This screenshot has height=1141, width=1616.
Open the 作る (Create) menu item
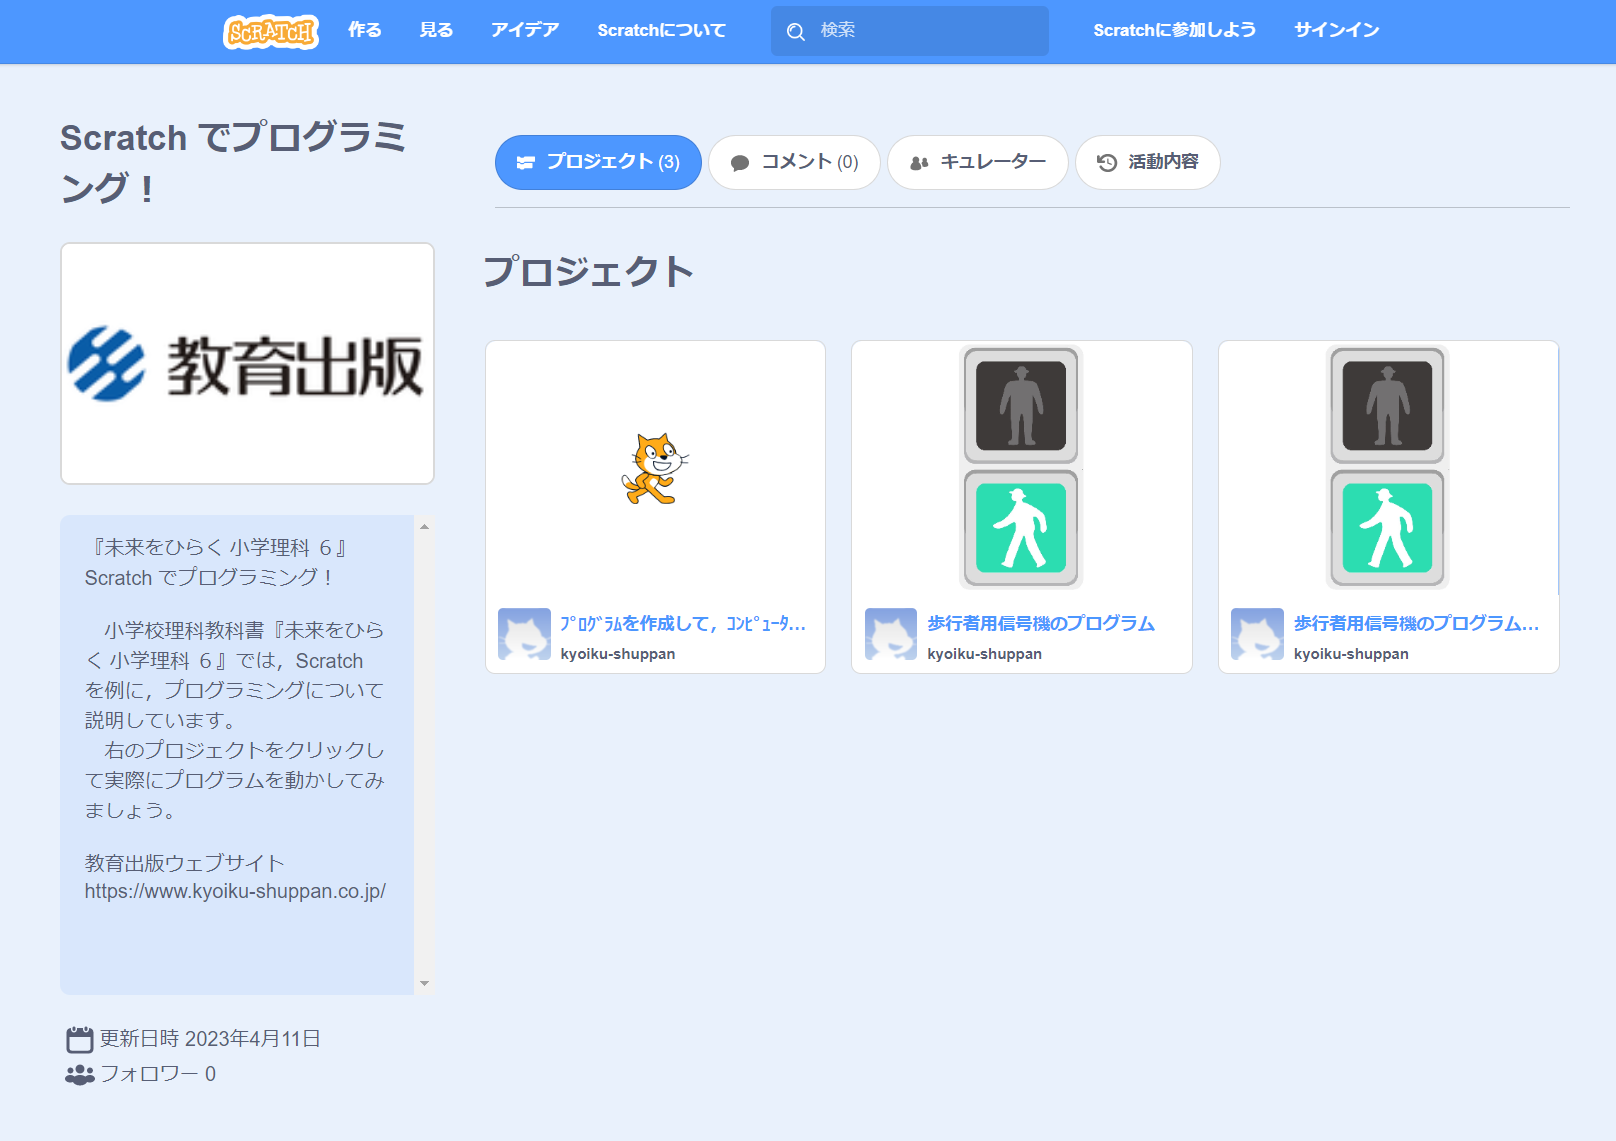[x=365, y=30]
